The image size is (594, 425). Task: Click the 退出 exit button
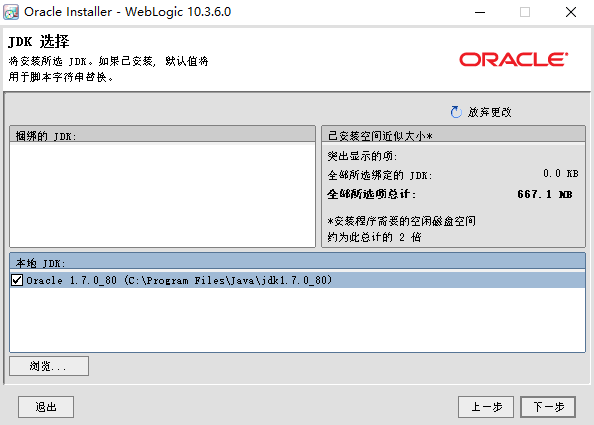(x=46, y=407)
